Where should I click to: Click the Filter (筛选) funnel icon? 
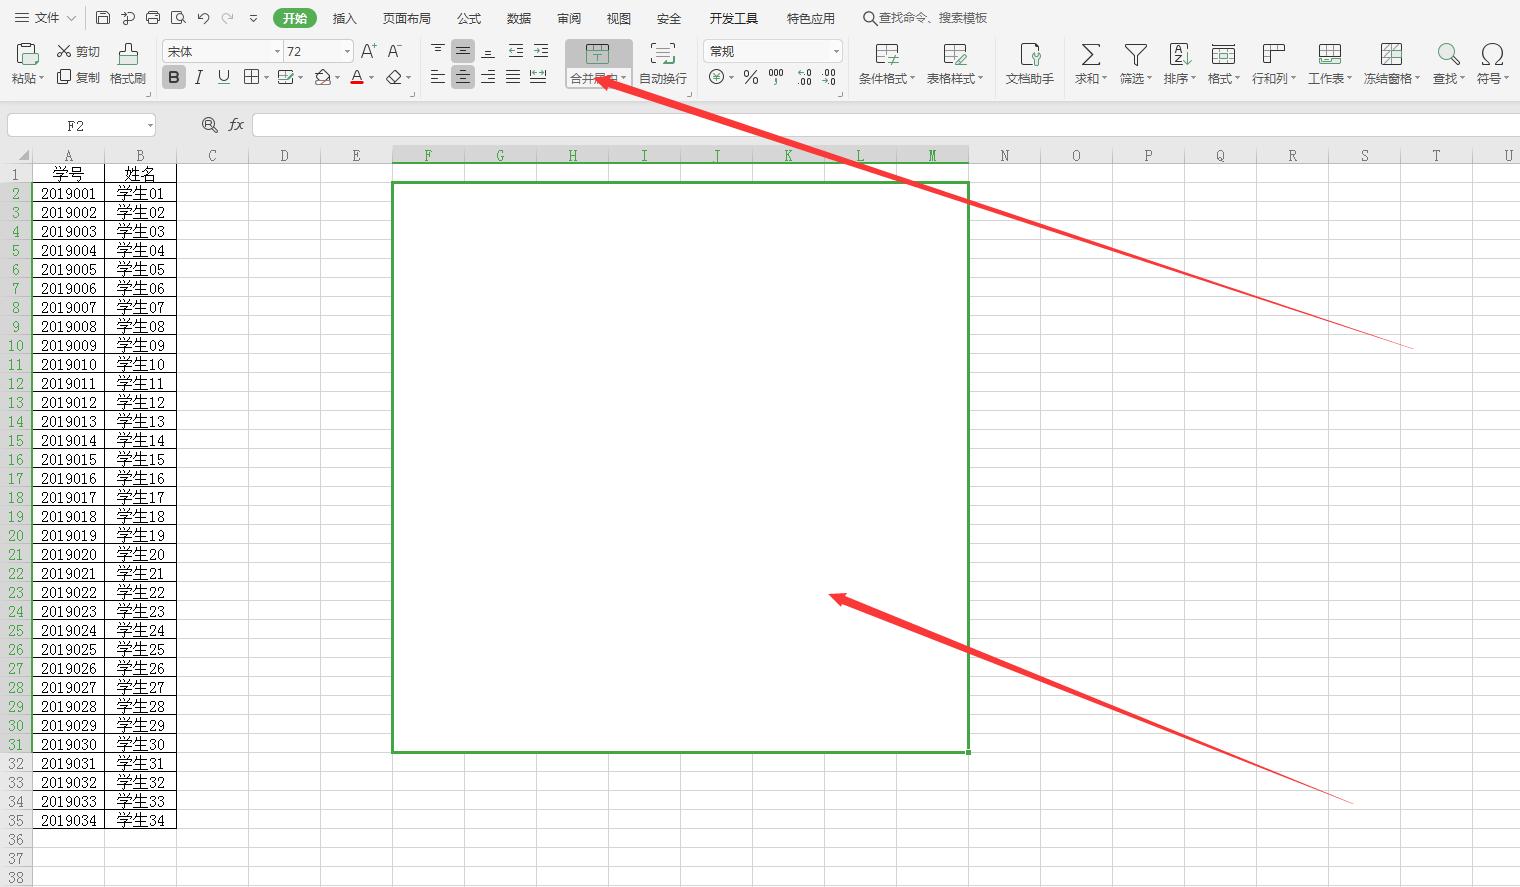(1135, 54)
